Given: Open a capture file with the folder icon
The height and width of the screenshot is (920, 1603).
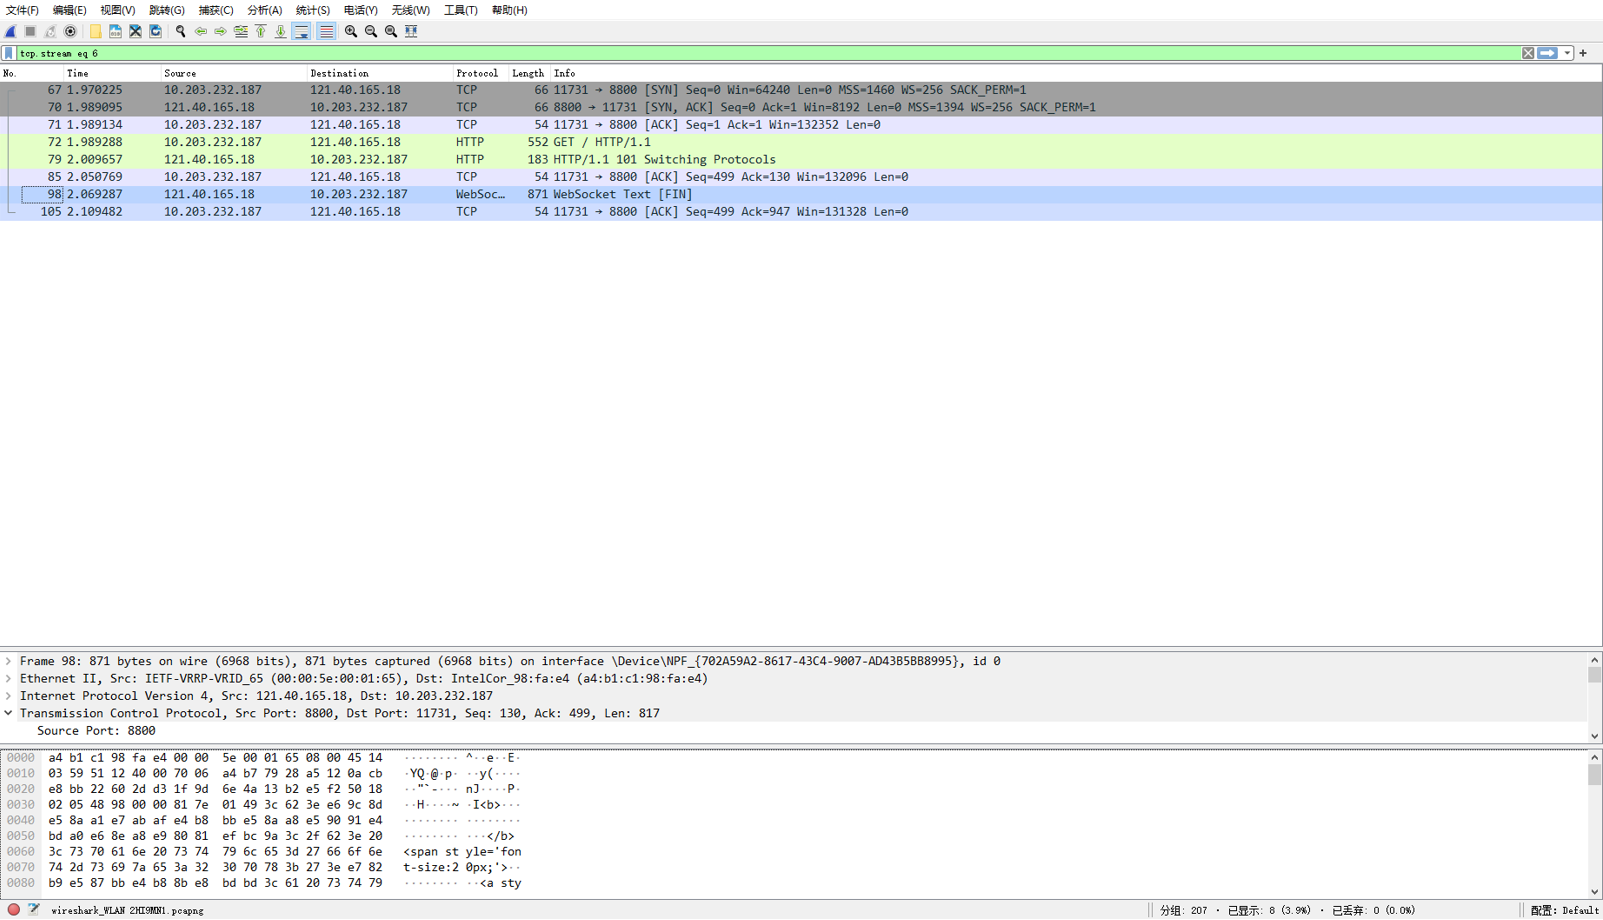Looking at the screenshot, I should point(96,31).
